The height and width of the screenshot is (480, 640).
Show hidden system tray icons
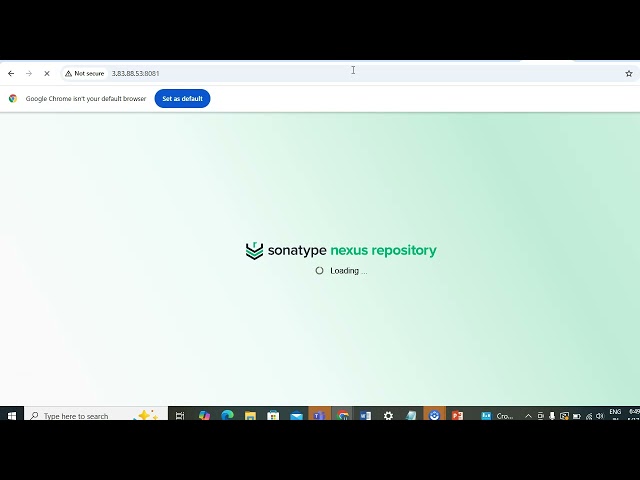click(x=528, y=416)
